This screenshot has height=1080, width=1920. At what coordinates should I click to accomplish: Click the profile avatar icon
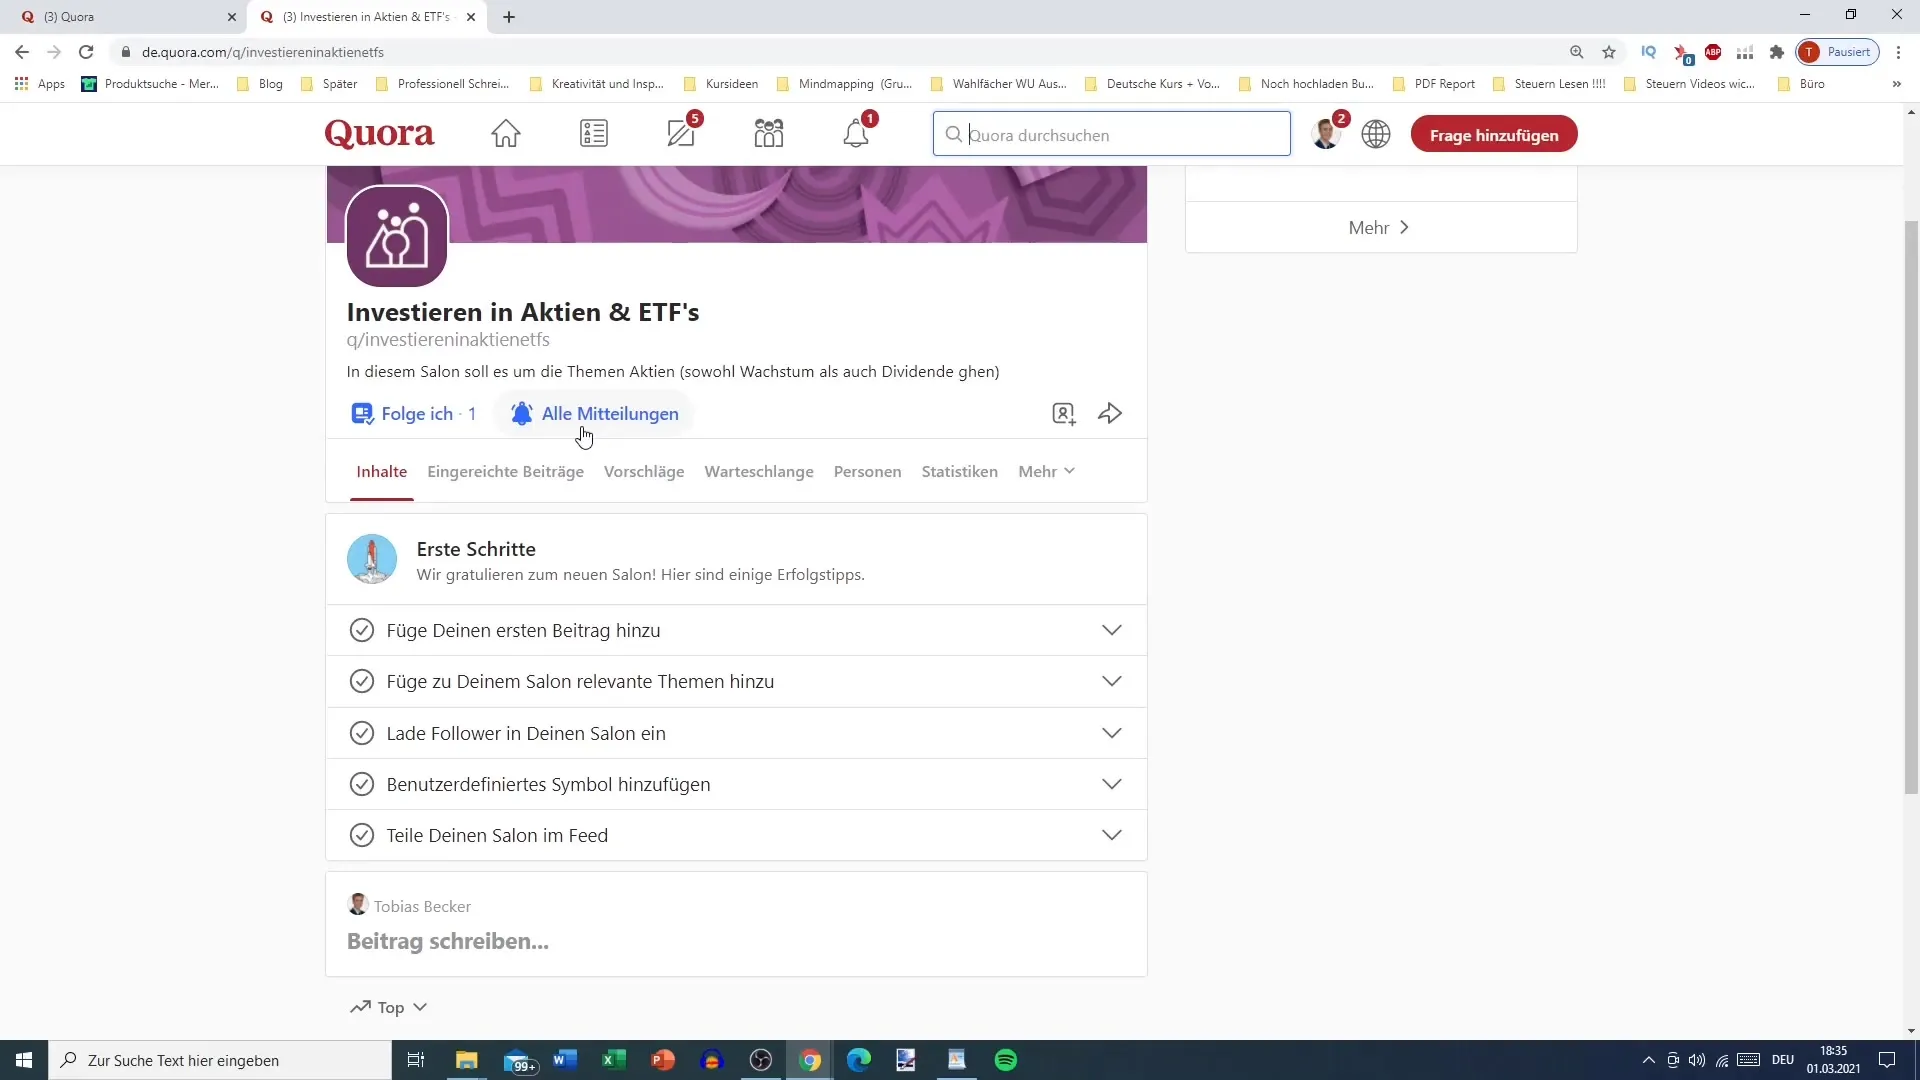pos(1327,133)
